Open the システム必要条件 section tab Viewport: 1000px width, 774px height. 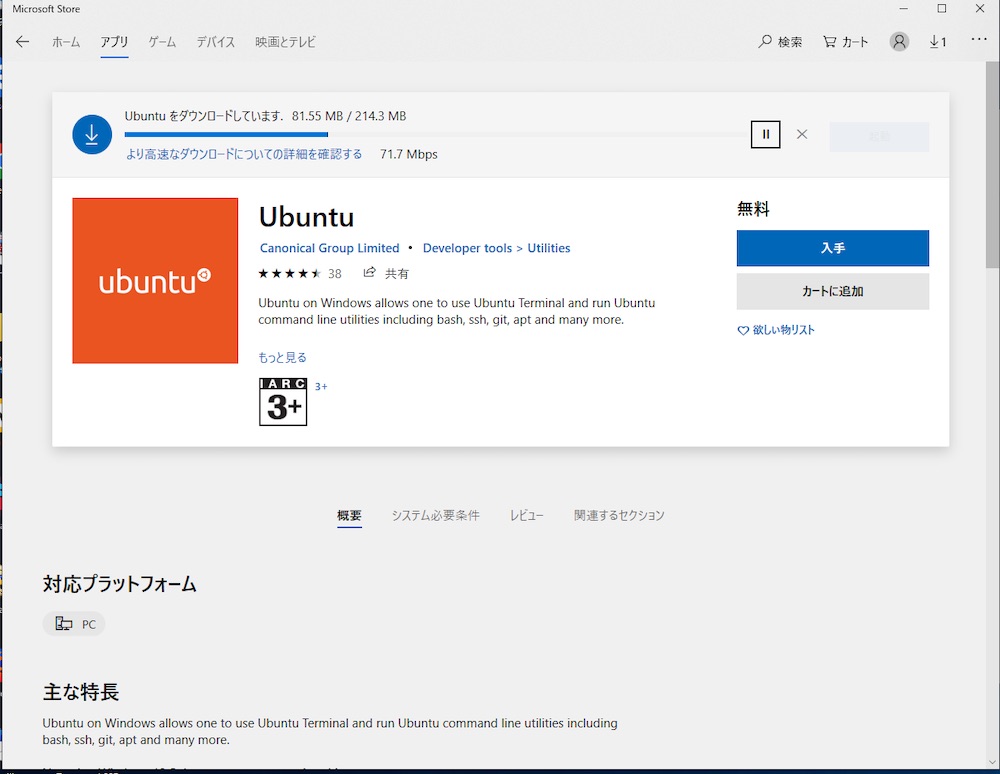[435, 515]
